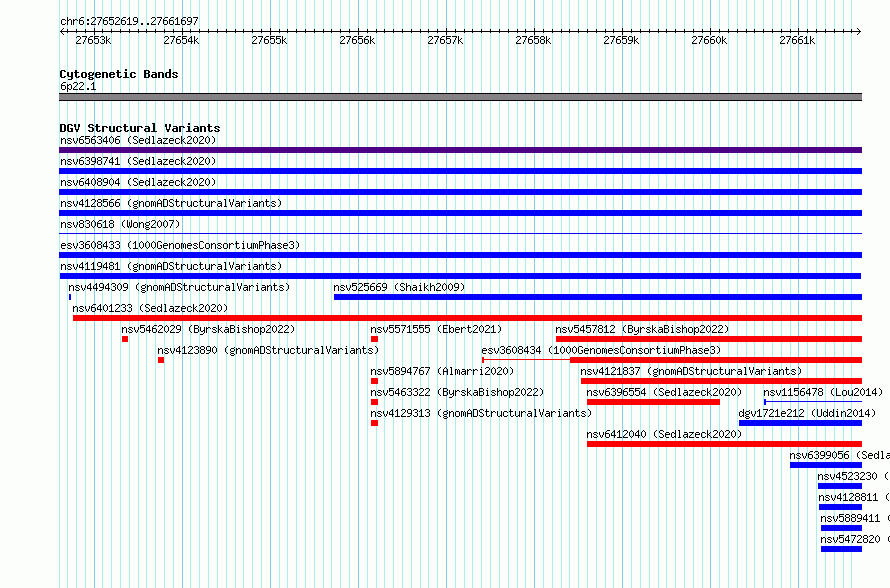Select the blue bar under dgv1721e212
Image resolution: width=890 pixels, height=588 pixels.
800,423
